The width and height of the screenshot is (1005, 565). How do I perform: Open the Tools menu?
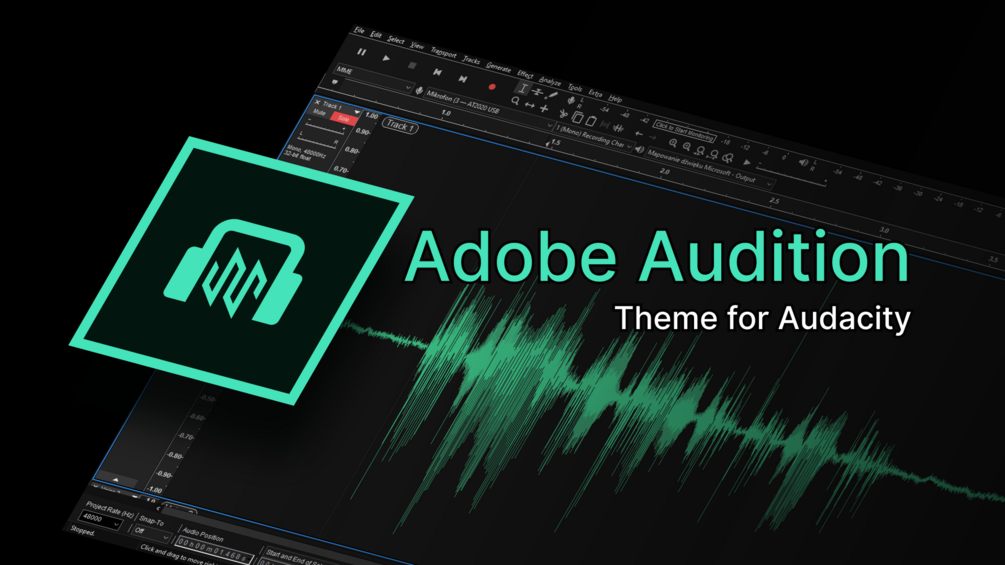click(x=575, y=88)
